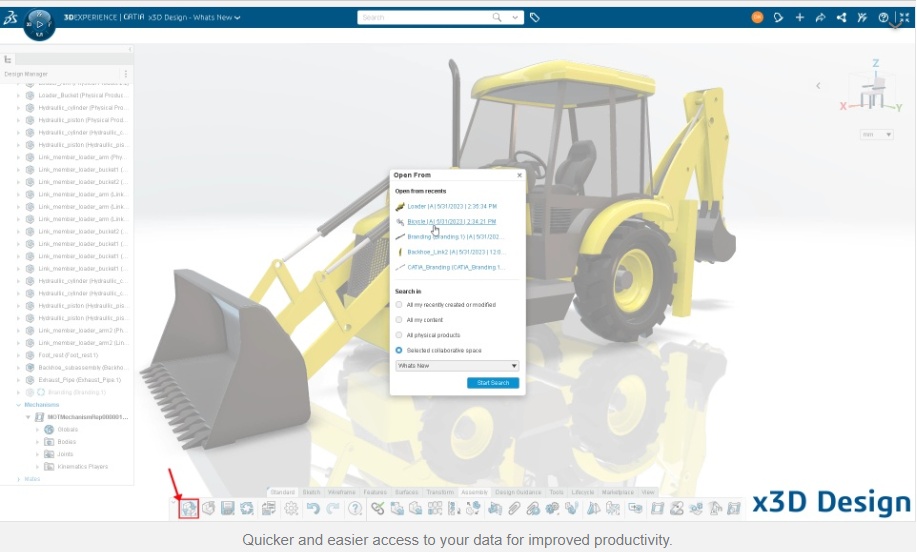Click the gear settings icon in action bar
917x552 pixels.
291,509
